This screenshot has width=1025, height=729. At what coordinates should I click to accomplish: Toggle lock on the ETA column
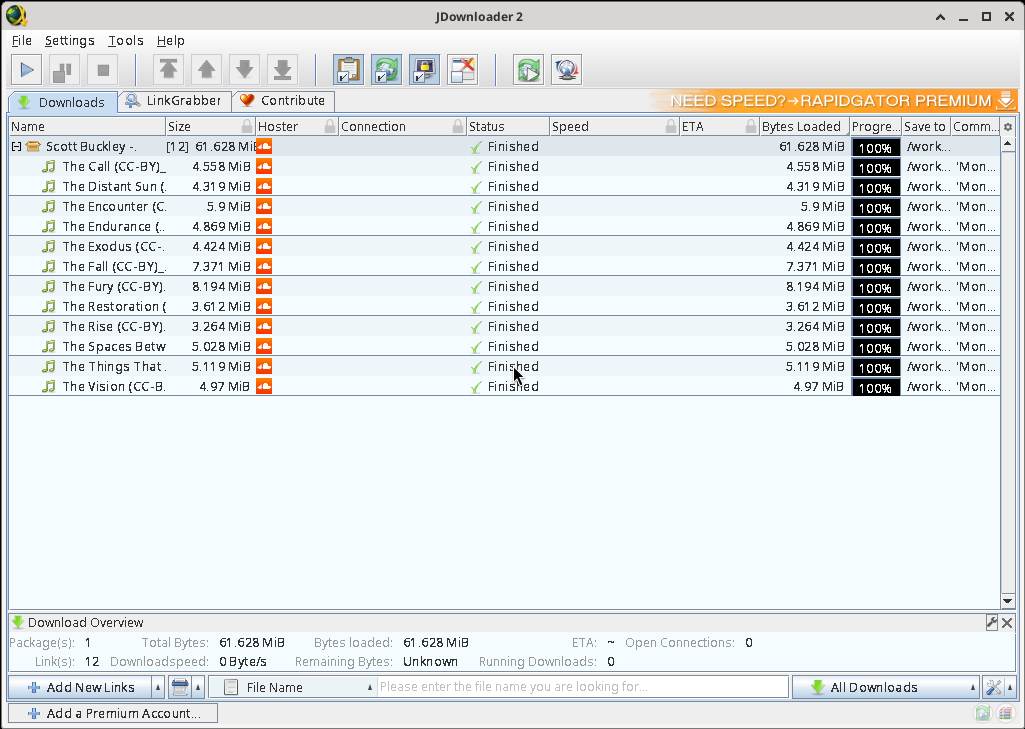751,126
